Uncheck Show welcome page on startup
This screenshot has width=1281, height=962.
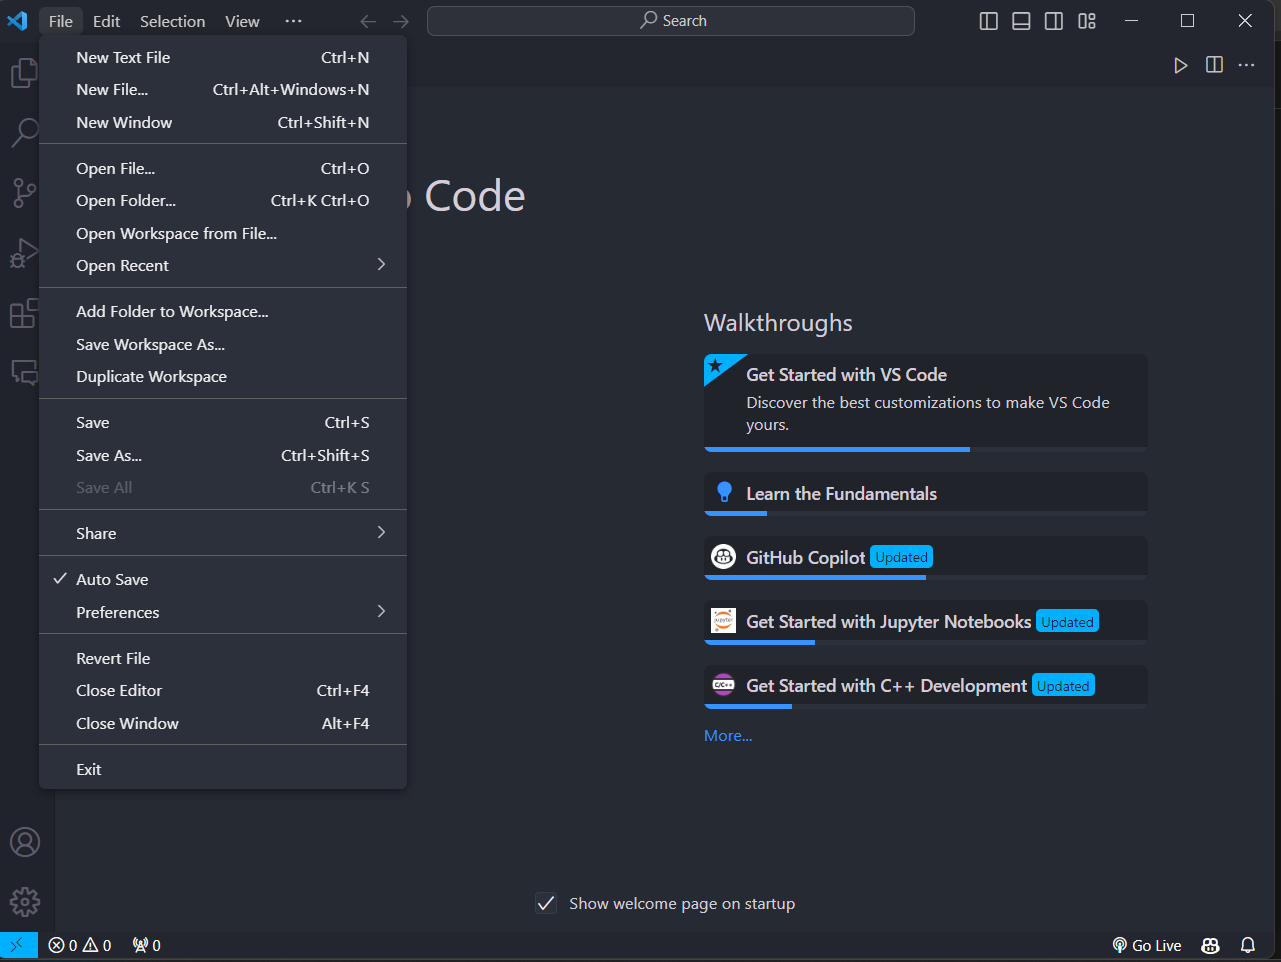pos(546,904)
